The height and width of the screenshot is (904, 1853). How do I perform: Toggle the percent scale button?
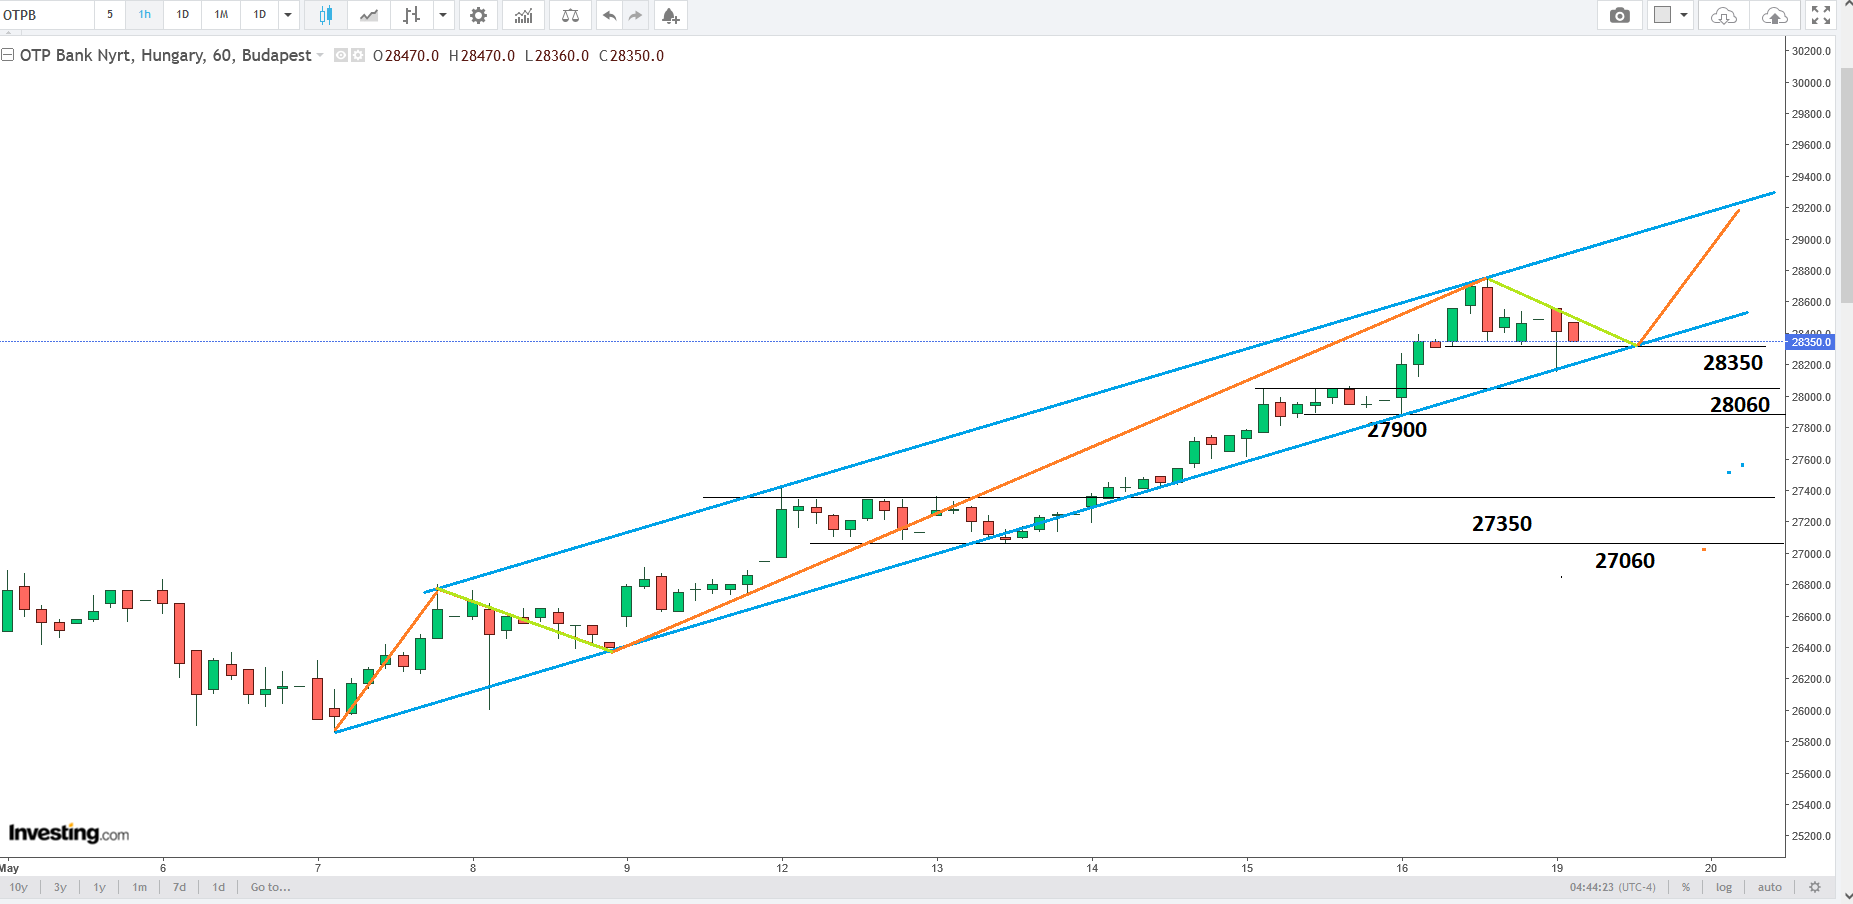(1686, 887)
